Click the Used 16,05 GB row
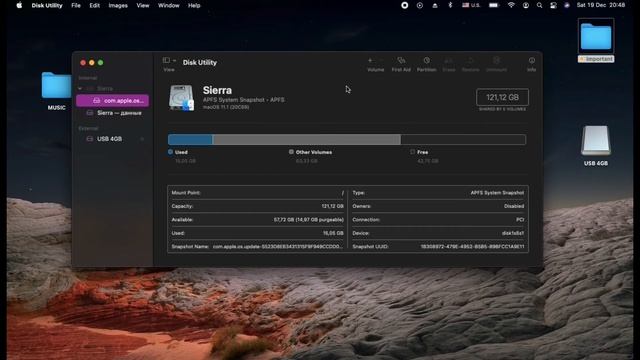 [258, 233]
